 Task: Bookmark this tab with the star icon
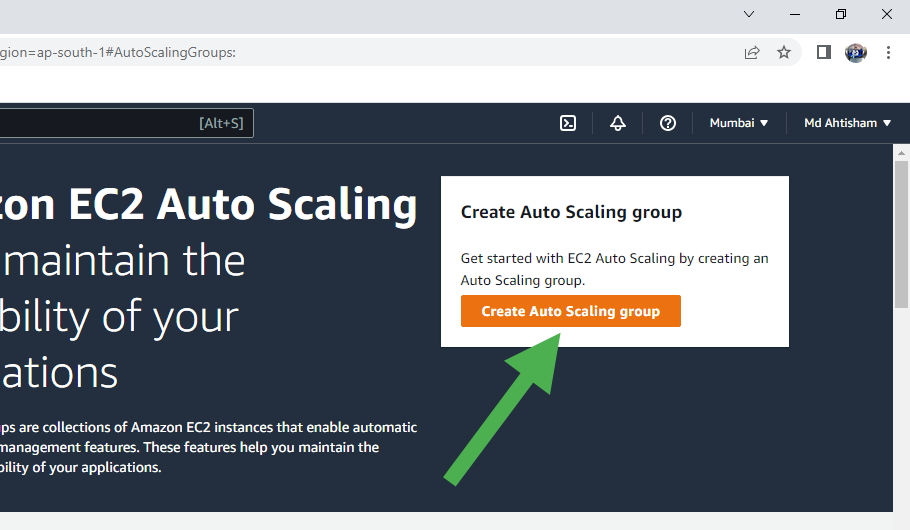(x=784, y=52)
